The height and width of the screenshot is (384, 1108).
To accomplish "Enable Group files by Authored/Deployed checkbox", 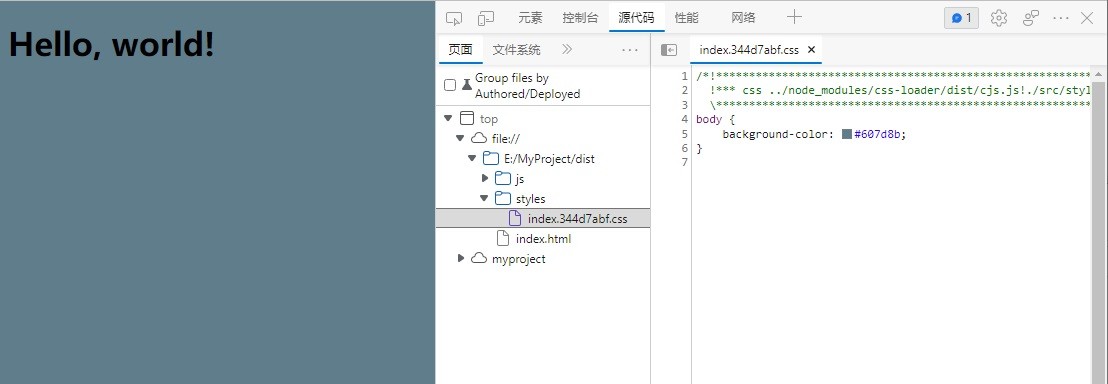I will [450, 86].
